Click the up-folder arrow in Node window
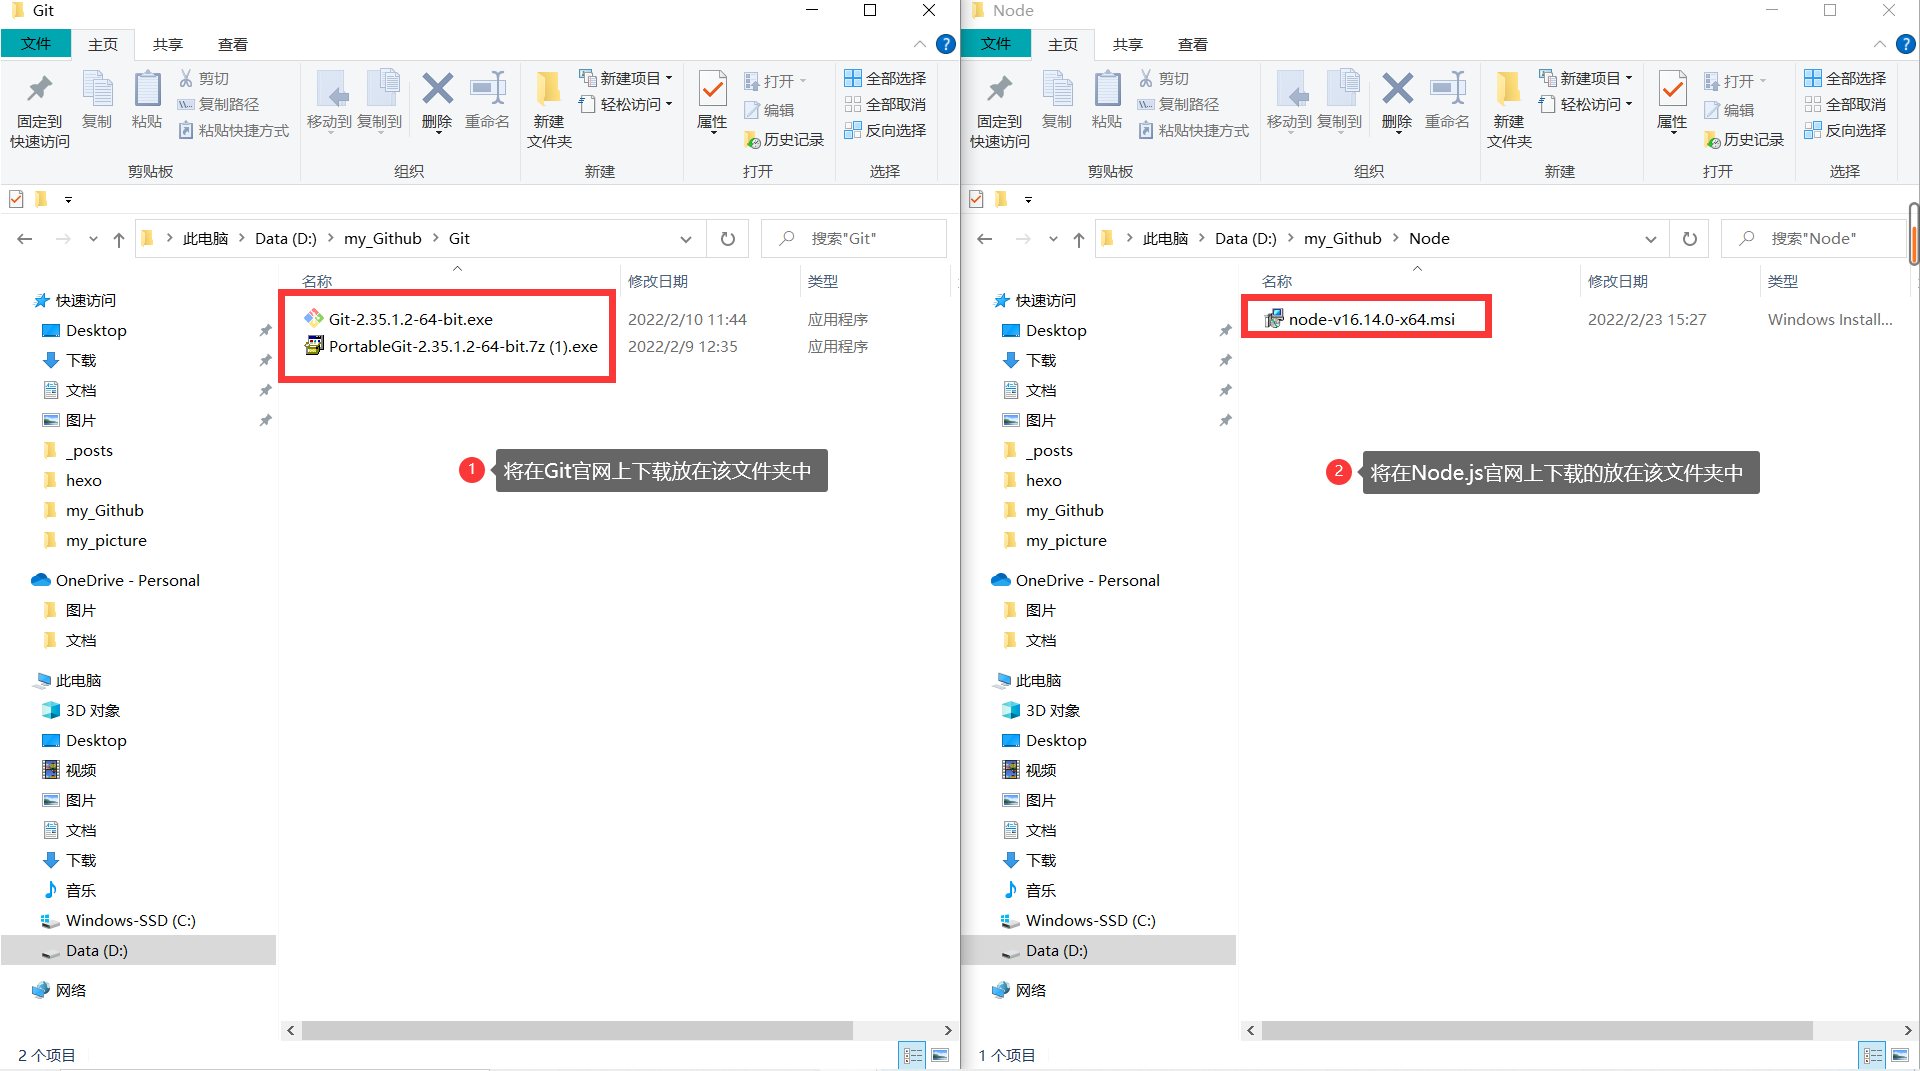 pos(1079,239)
